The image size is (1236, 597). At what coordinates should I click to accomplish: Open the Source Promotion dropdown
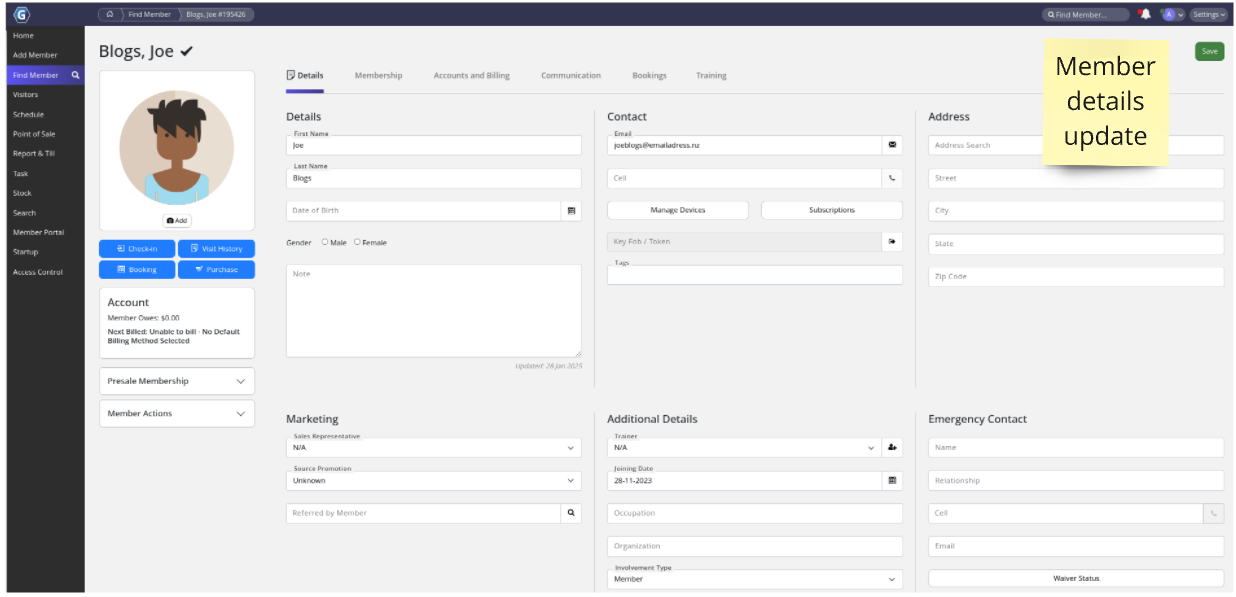click(433, 481)
